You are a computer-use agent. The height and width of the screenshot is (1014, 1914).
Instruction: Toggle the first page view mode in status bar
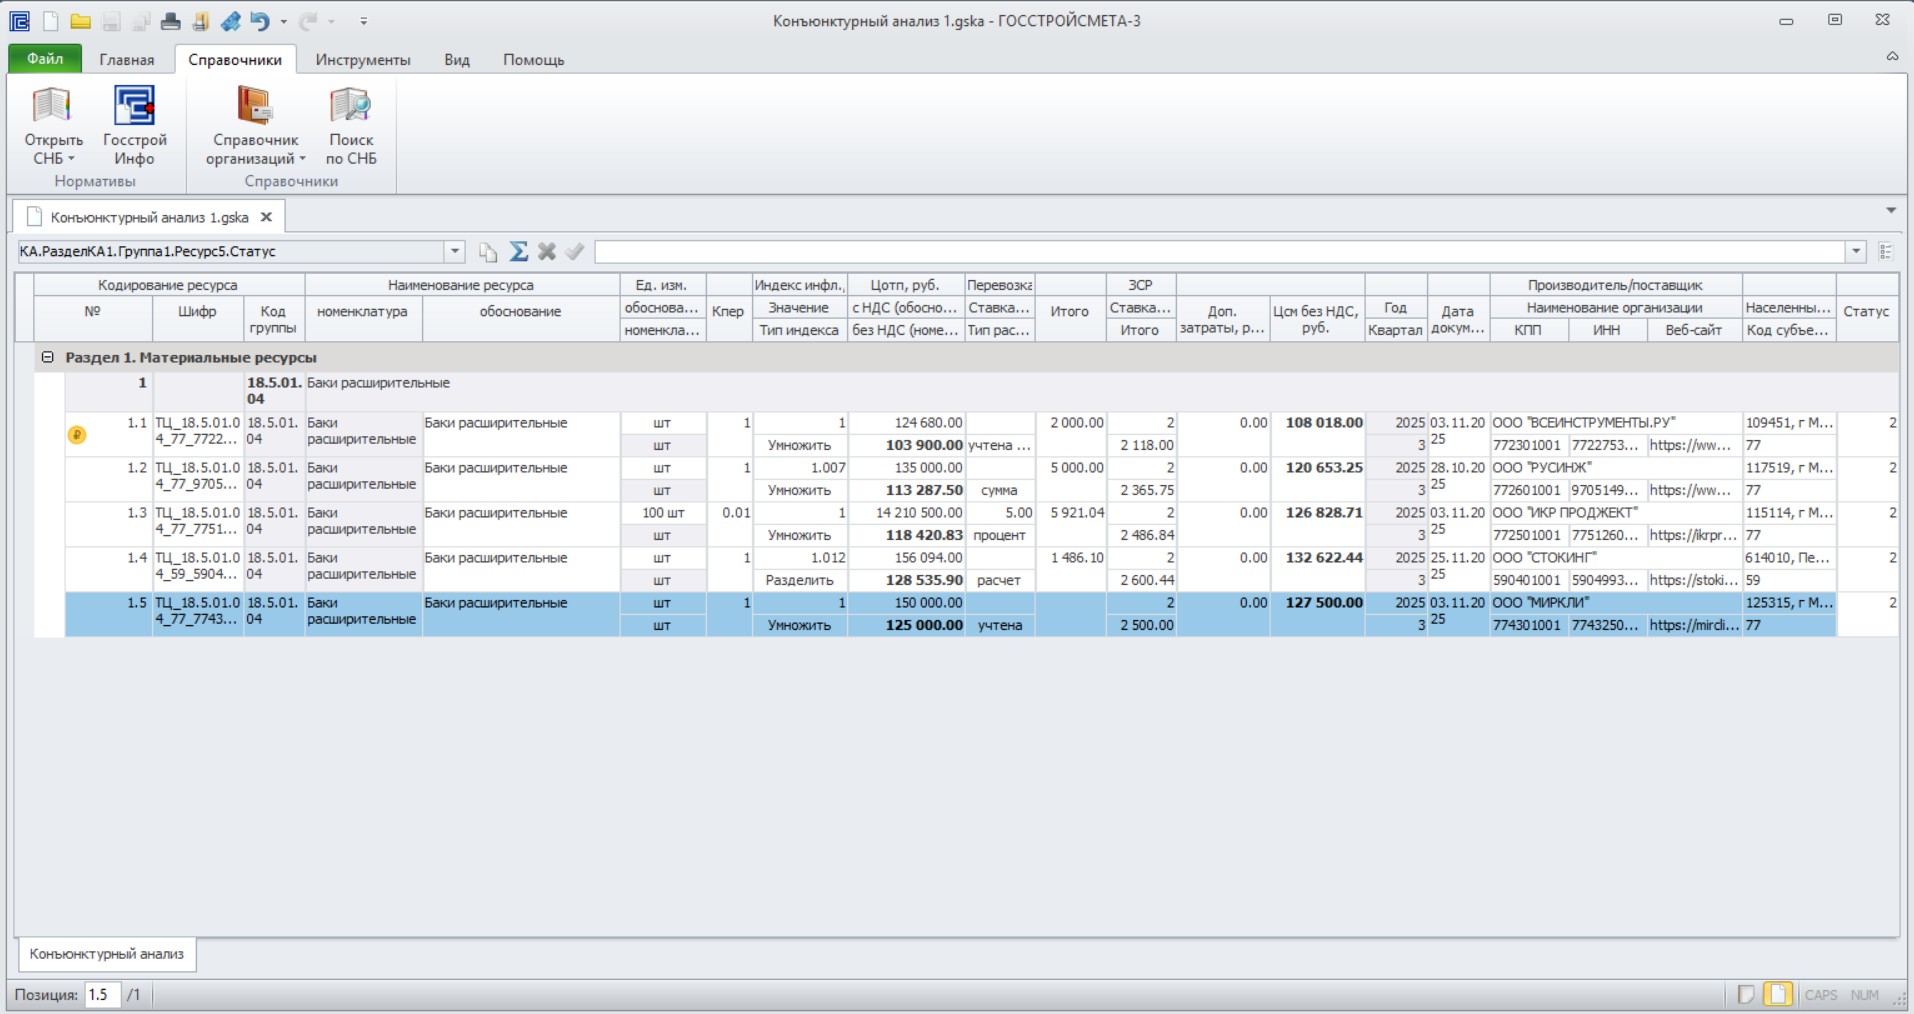click(1746, 995)
